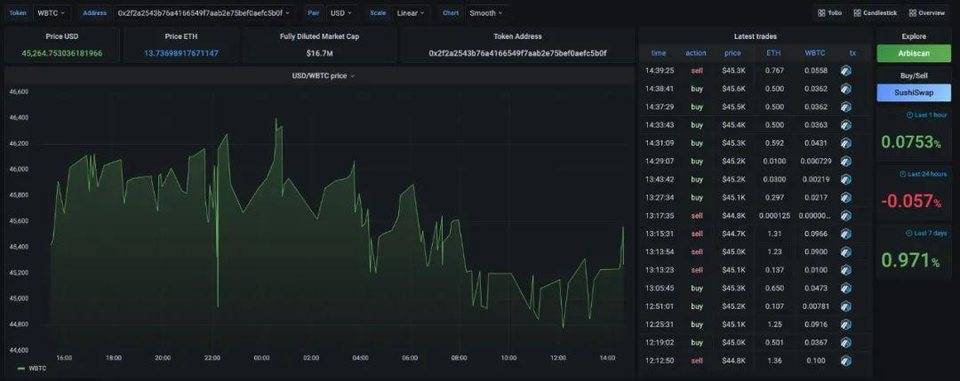
Task: Open tx icon for 12:51:01 trade
Action: pyautogui.click(x=846, y=306)
